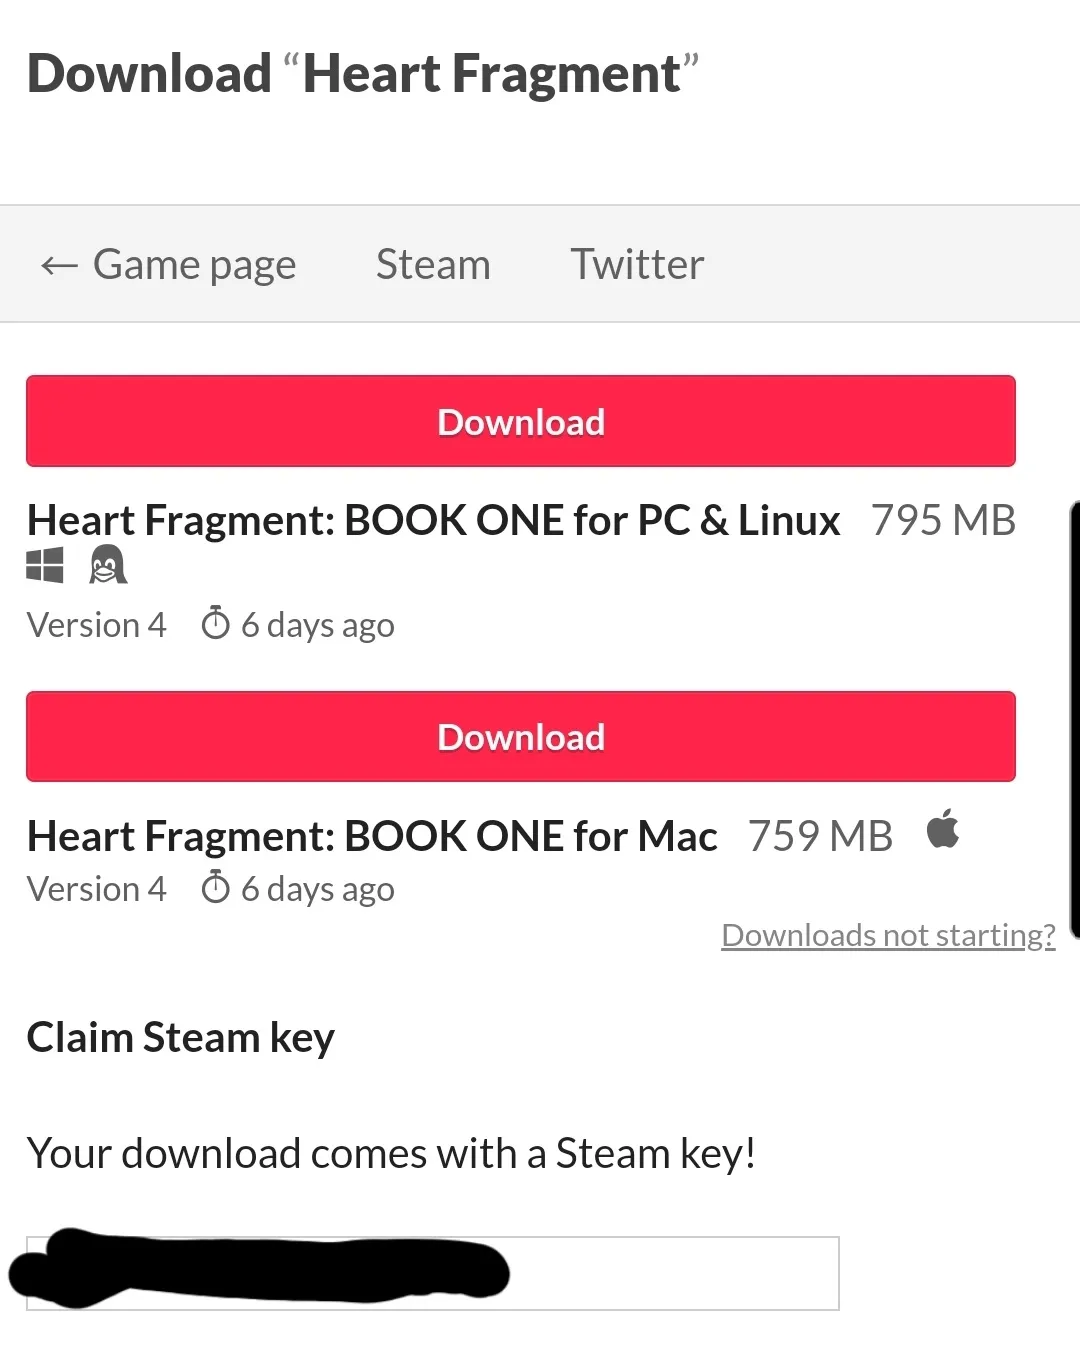Click the 759 MB file size label
The width and height of the screenshot is (1080, 1352).
(x=820, y=836)
